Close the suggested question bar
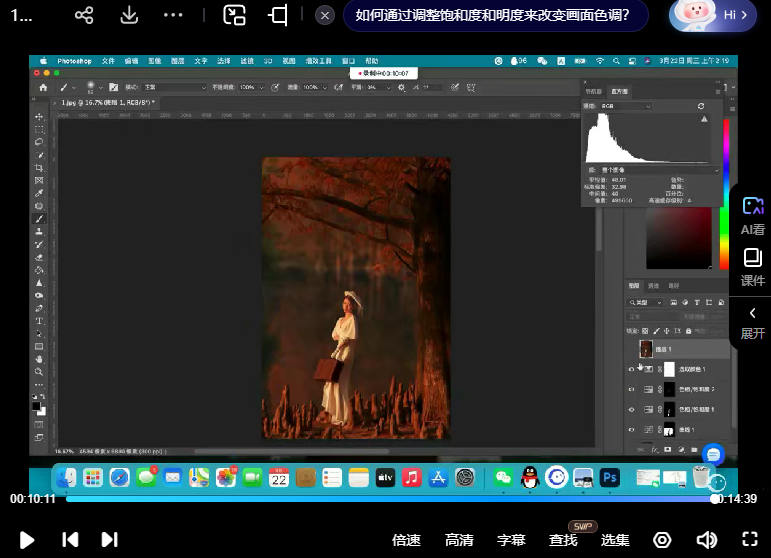This screenshot has height=558, width=771. click(x=325, y=16)
